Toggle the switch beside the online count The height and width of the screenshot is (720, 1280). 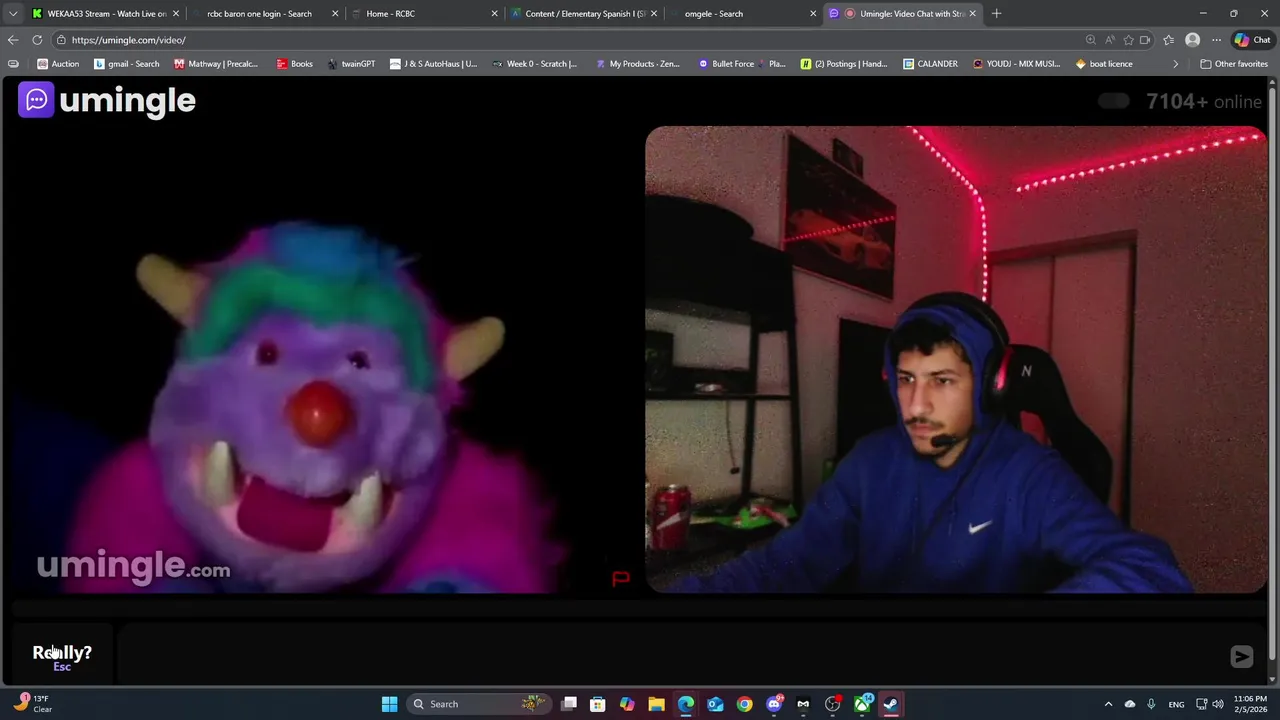1114,101
